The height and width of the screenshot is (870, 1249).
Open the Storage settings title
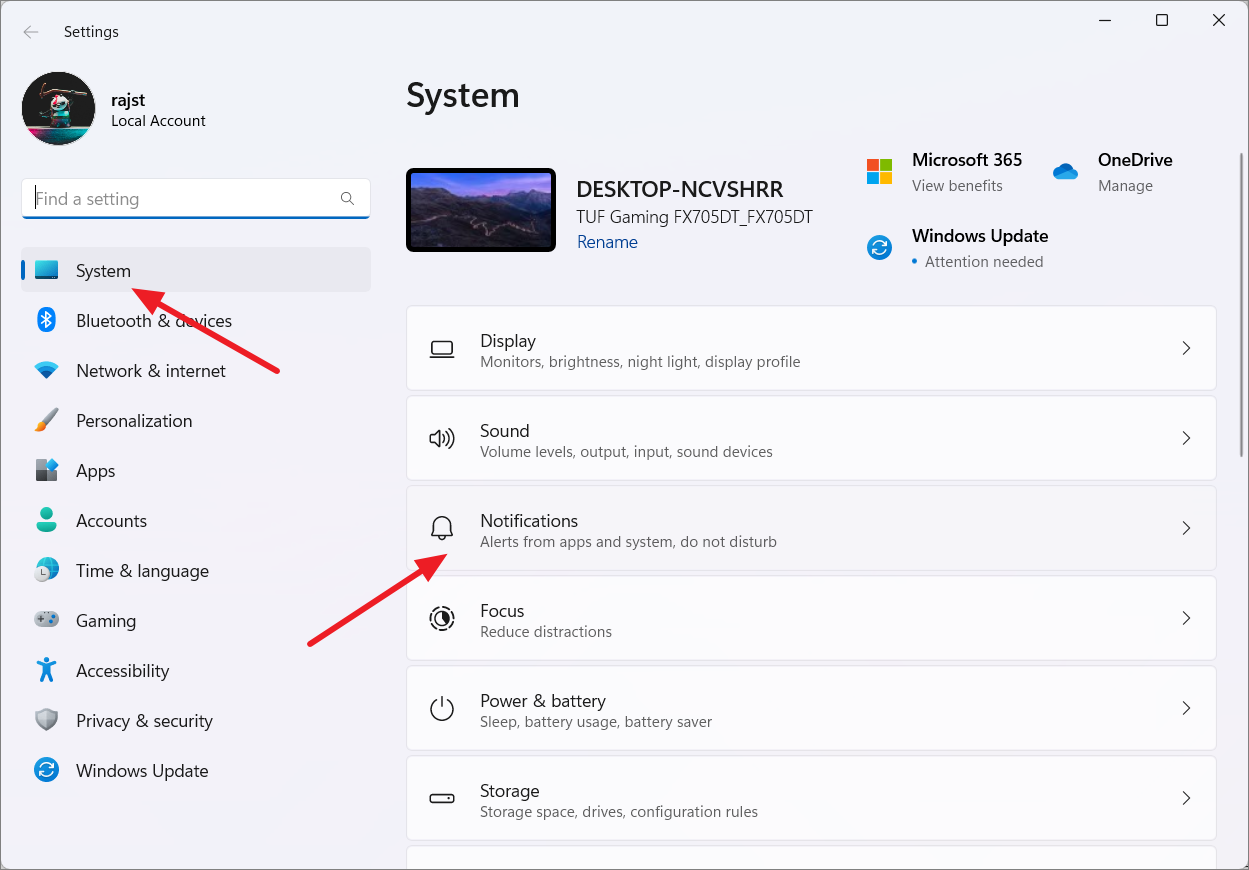click(x=510, y=791)
